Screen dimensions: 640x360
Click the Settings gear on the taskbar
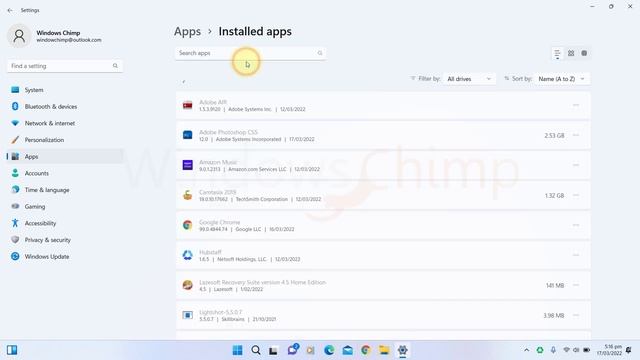pos(402,350)
